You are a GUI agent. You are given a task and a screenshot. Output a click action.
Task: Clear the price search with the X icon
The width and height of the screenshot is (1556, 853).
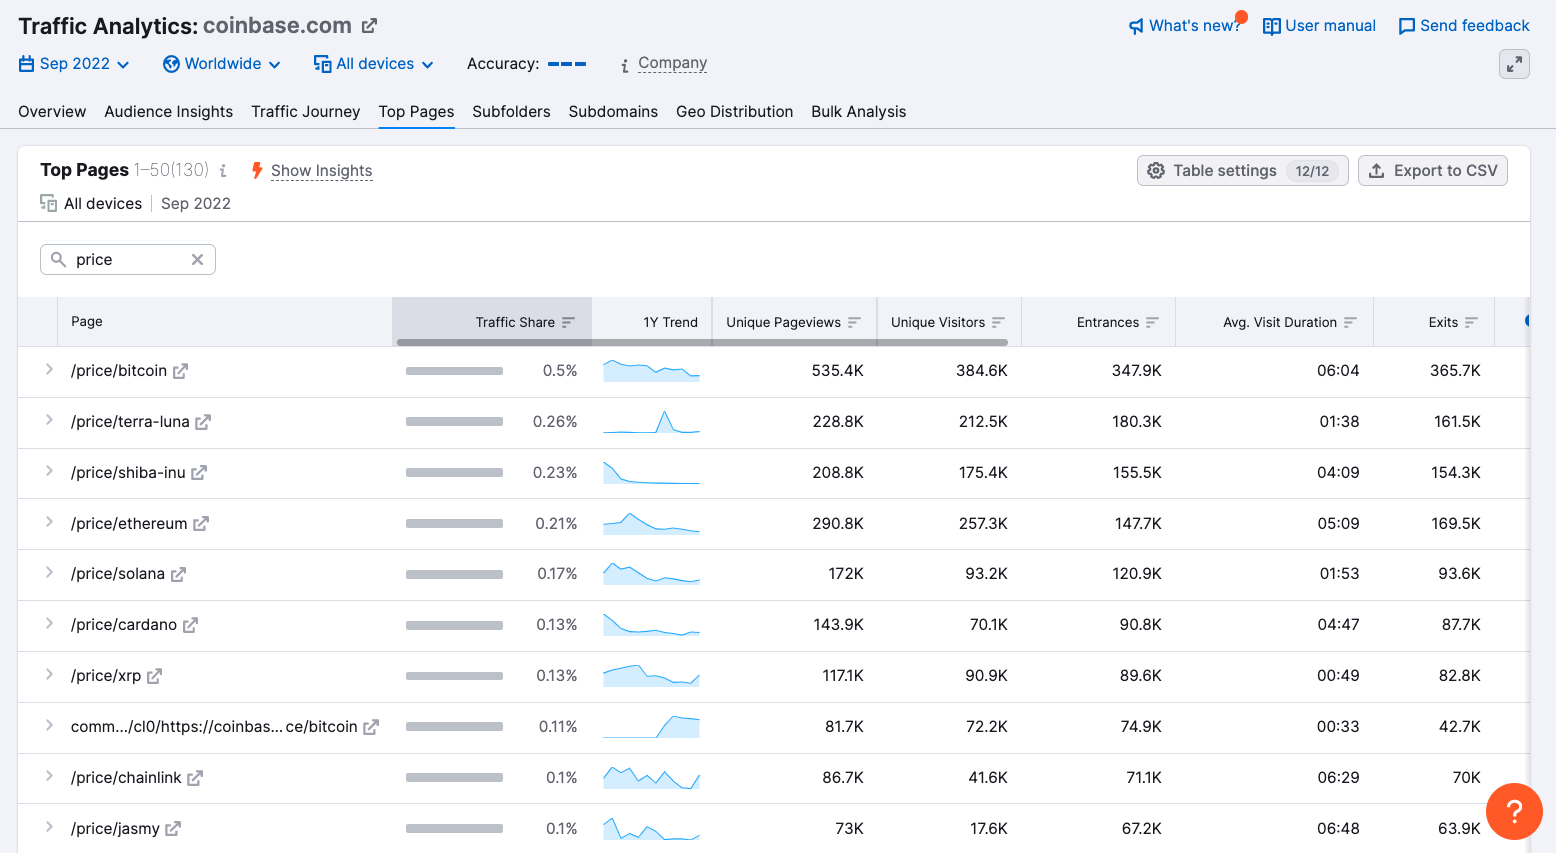pyautogui.click(x=197, y=260)
